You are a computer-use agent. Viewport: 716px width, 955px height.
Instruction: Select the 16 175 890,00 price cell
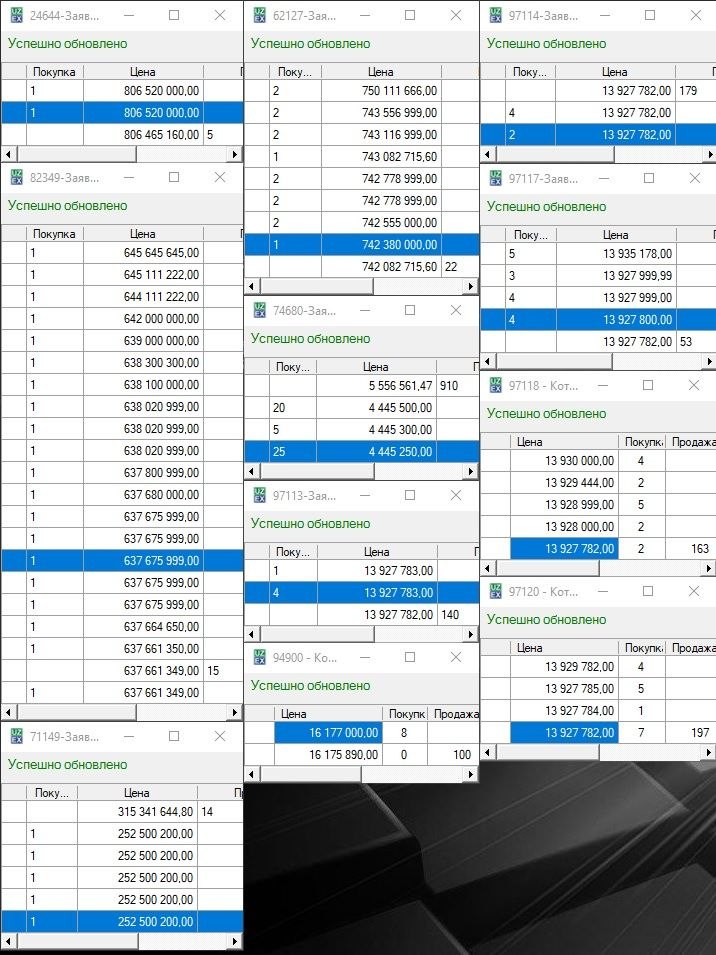[329, 755]
